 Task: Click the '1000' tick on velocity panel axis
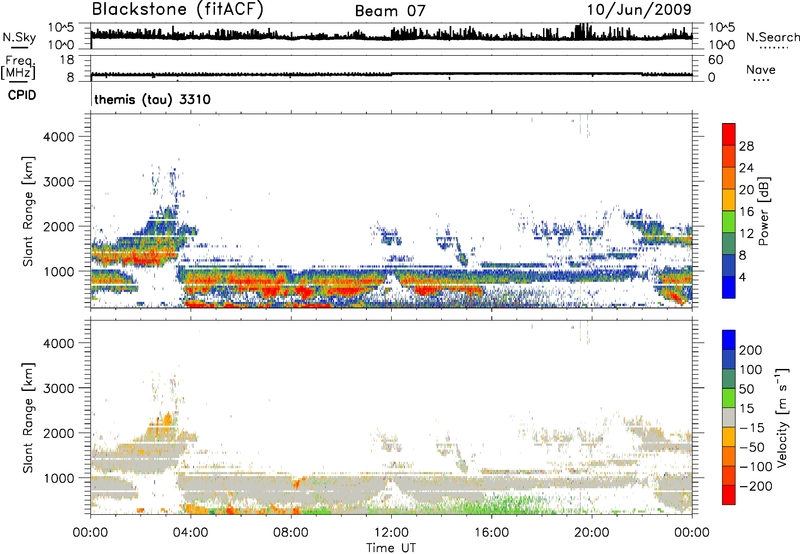tap(59, 478)
